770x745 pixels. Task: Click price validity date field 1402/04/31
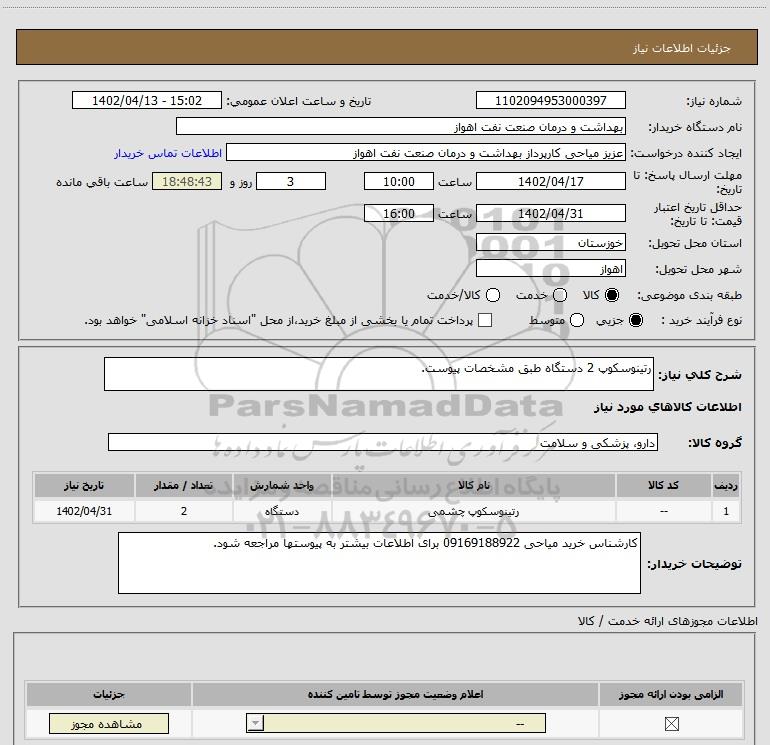[x=550, y=214]
